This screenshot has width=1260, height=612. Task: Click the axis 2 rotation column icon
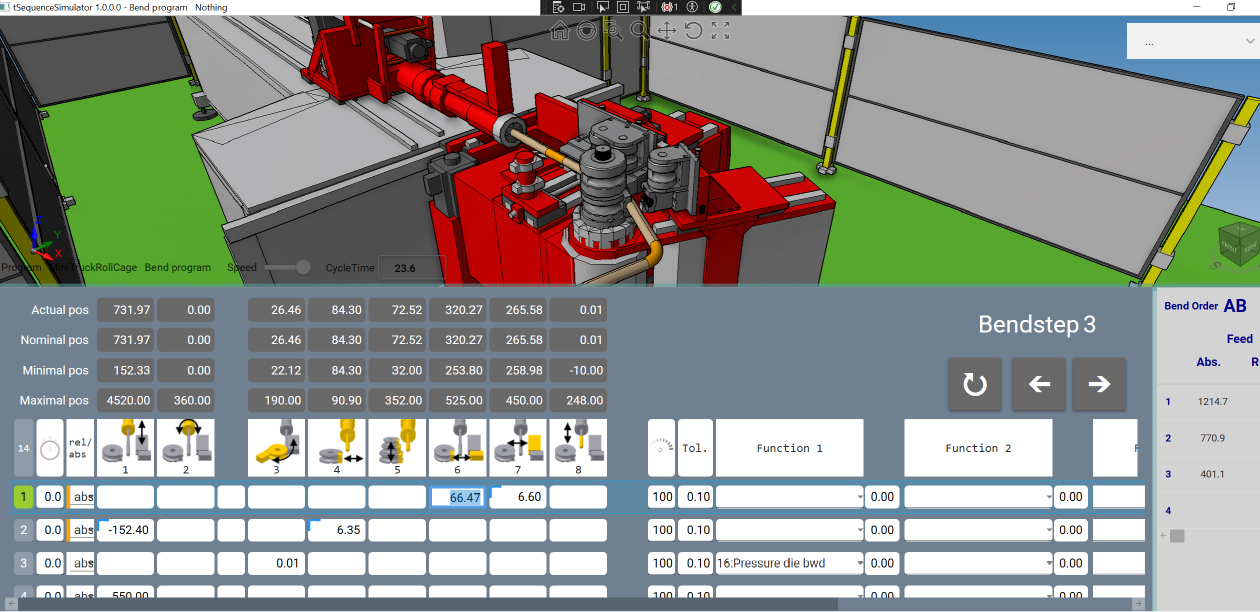pyautogui.click(x=185, y=447)
